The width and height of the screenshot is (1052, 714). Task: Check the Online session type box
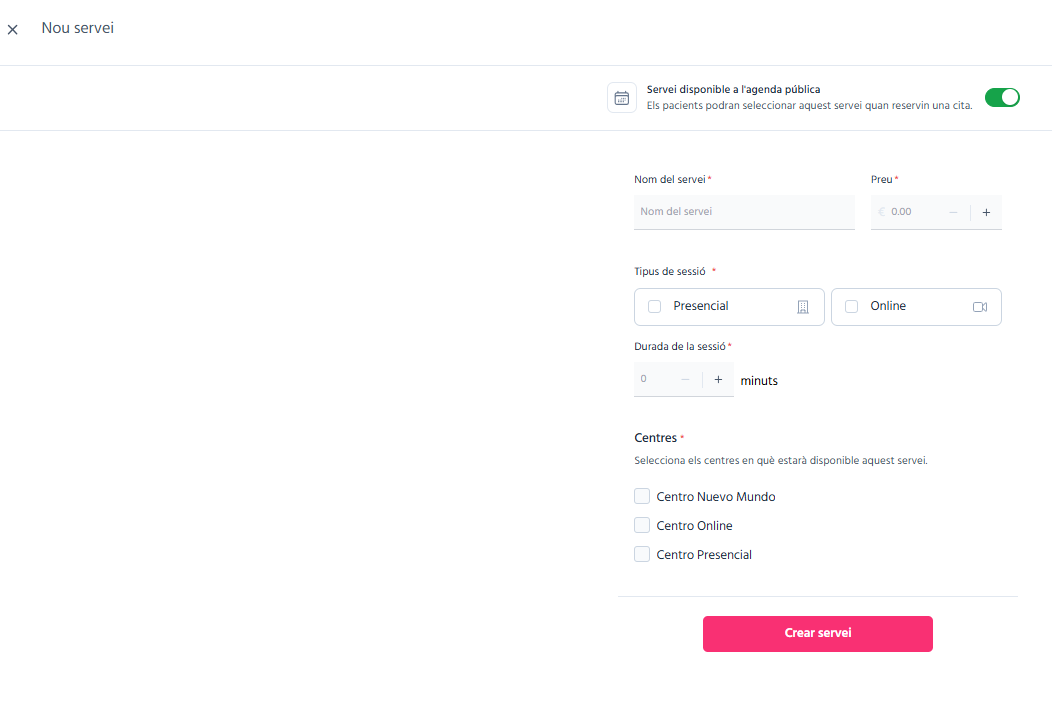tap(851, 307)
